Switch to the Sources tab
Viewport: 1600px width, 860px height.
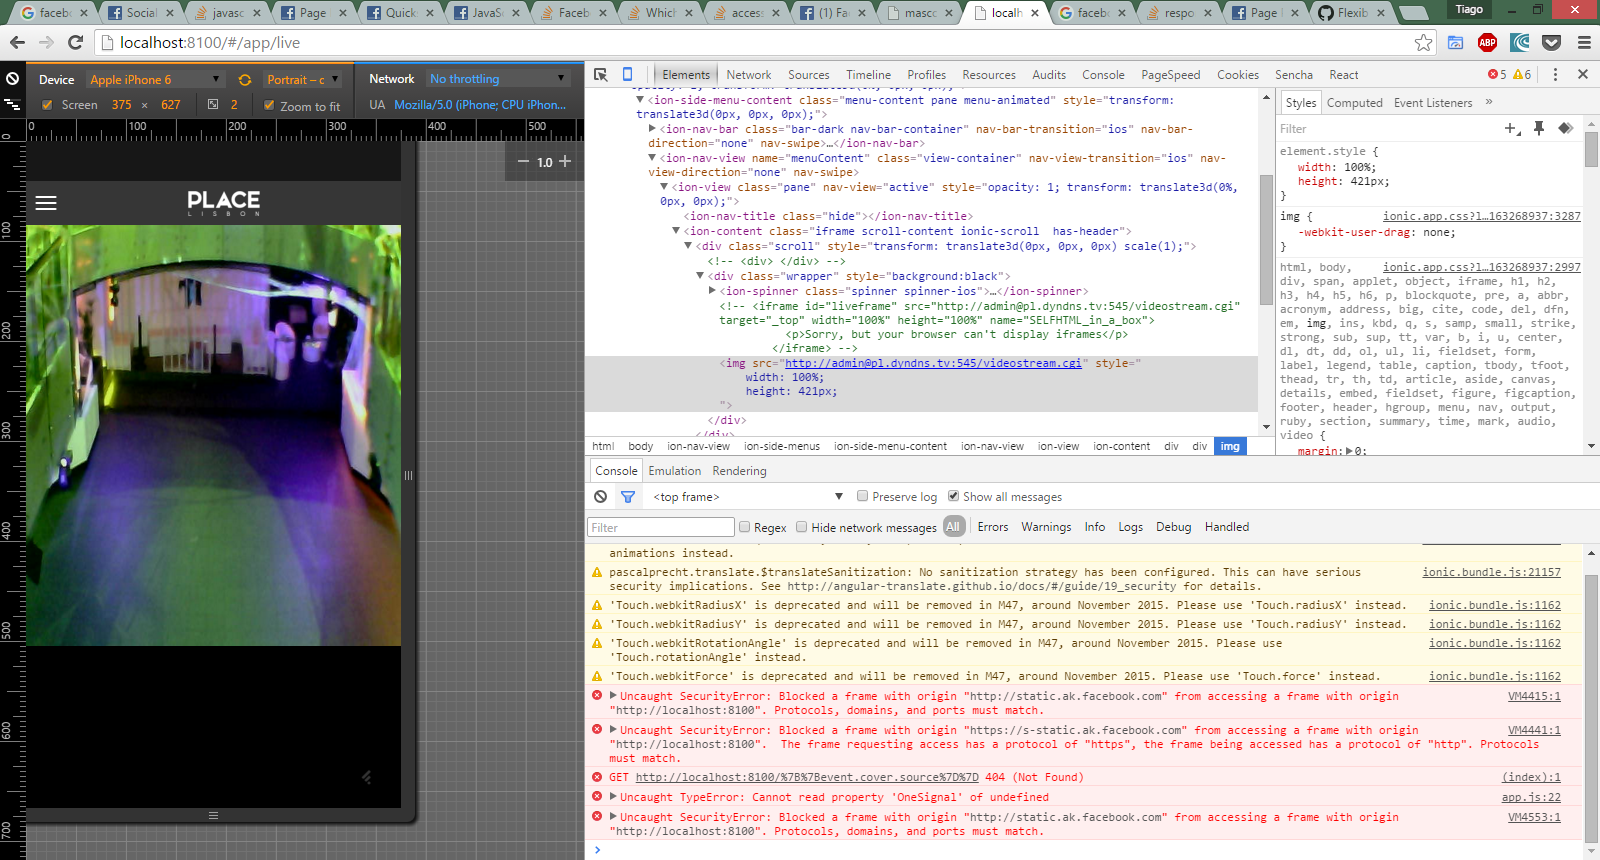coord(809,75)
